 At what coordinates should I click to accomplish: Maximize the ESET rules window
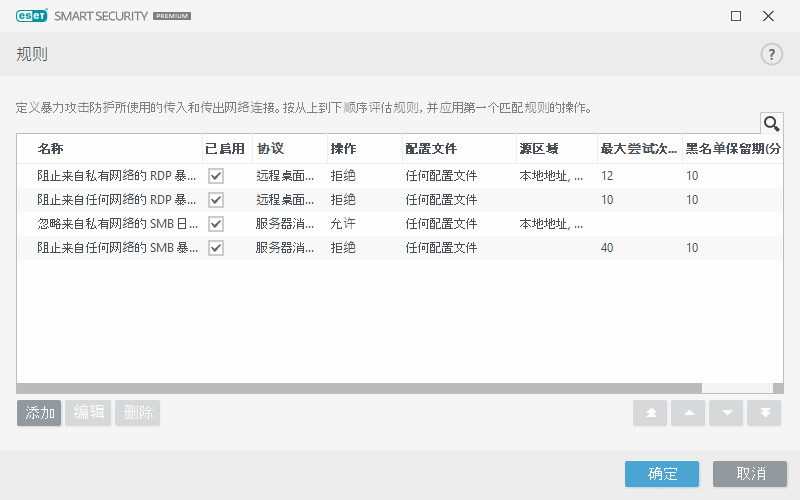pyautogui.click(x=736, y=16)
